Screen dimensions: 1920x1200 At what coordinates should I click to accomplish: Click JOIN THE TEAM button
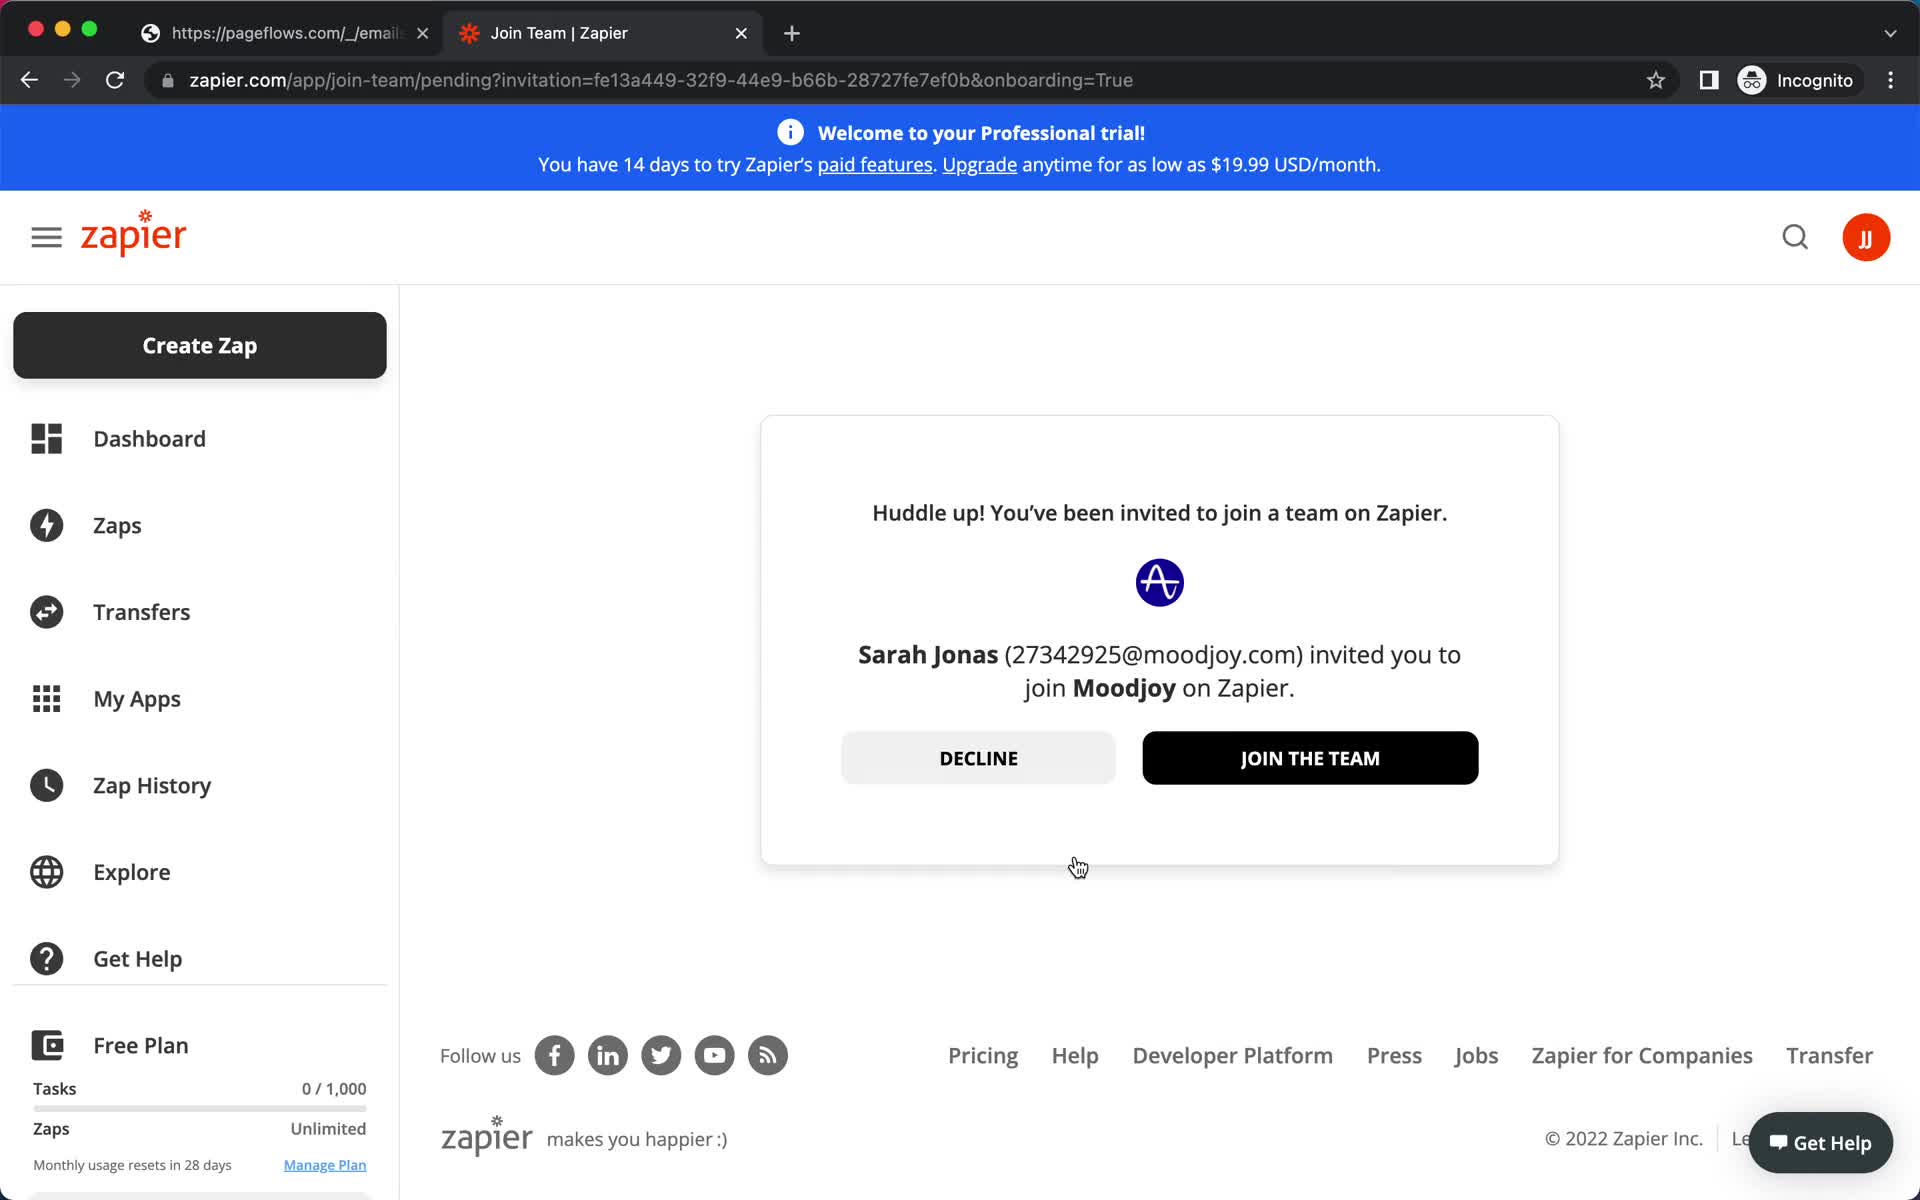tap(1310, 758)
